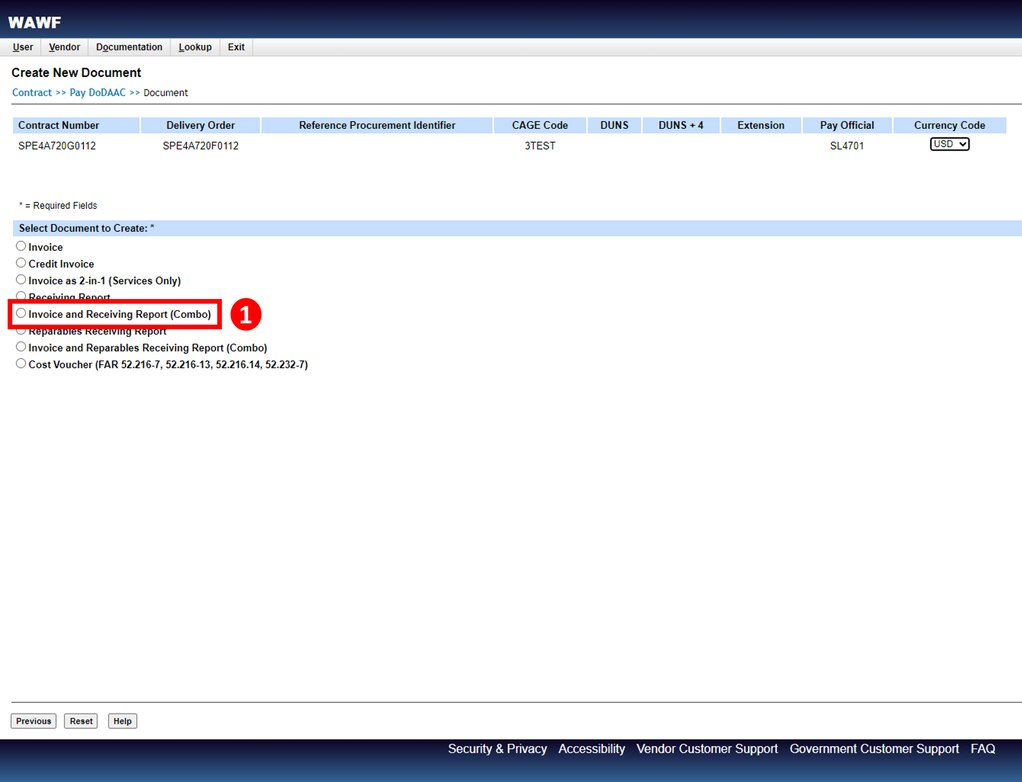Select Invoice as 2-in-1 (Services Only)
Viewport: 1022px width, 782px height.
[x=21, y=281]
